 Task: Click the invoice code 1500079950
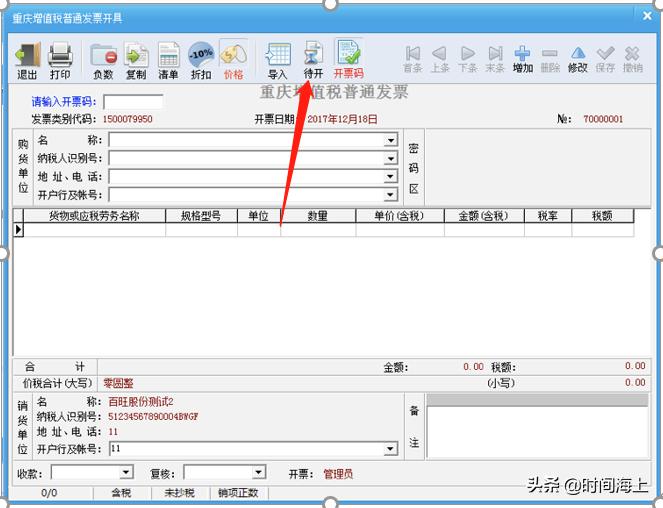(x=128, y=119)
